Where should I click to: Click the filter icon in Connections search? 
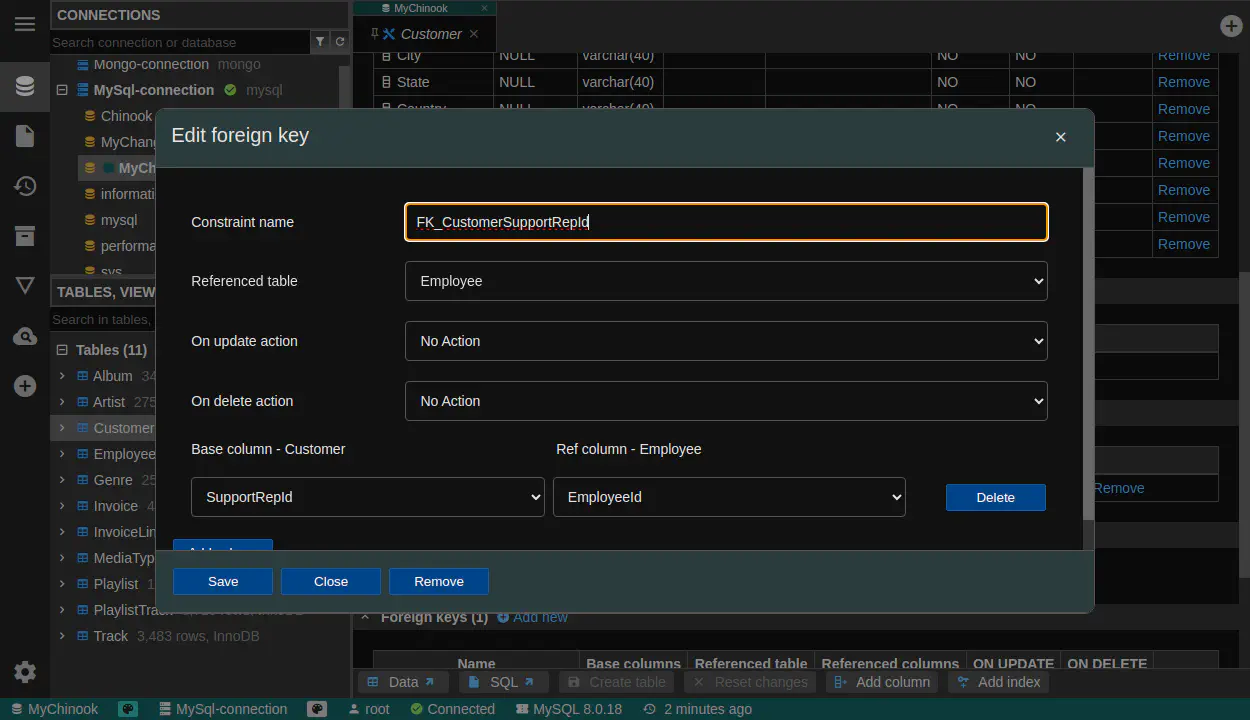pos(320,42)
